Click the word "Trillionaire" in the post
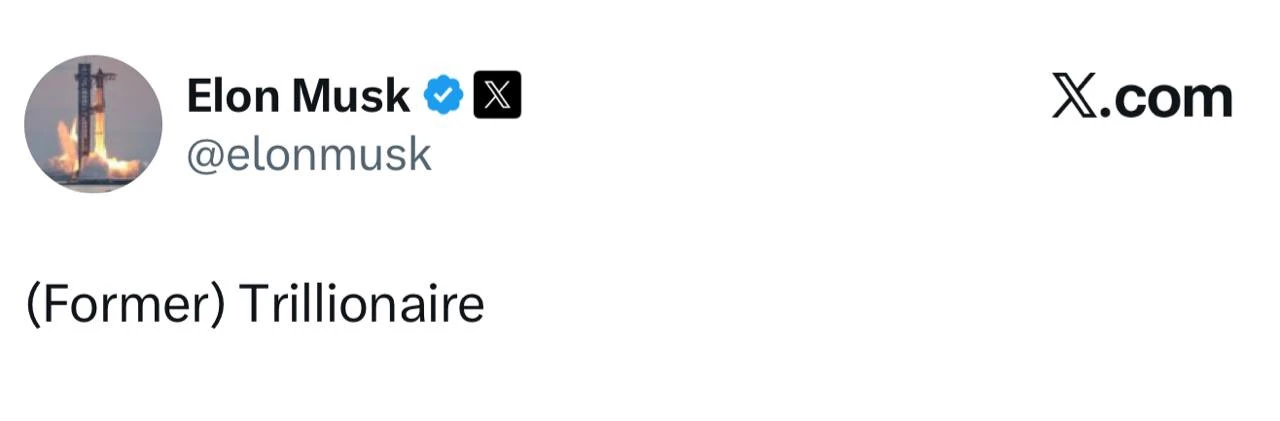The height and width of the screenshot is (421, 1280). (363, 304)
